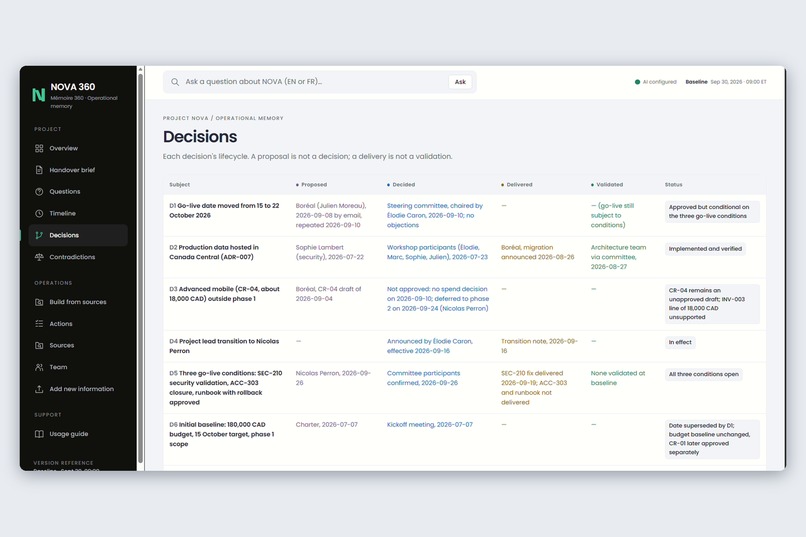Click the Decisions branch icon

[x=39, y=235]
